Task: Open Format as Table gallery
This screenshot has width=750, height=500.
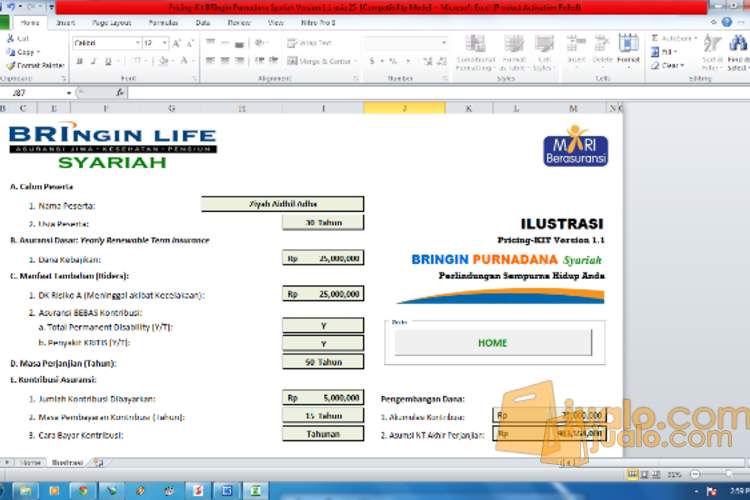Action: tap(514, 53)
